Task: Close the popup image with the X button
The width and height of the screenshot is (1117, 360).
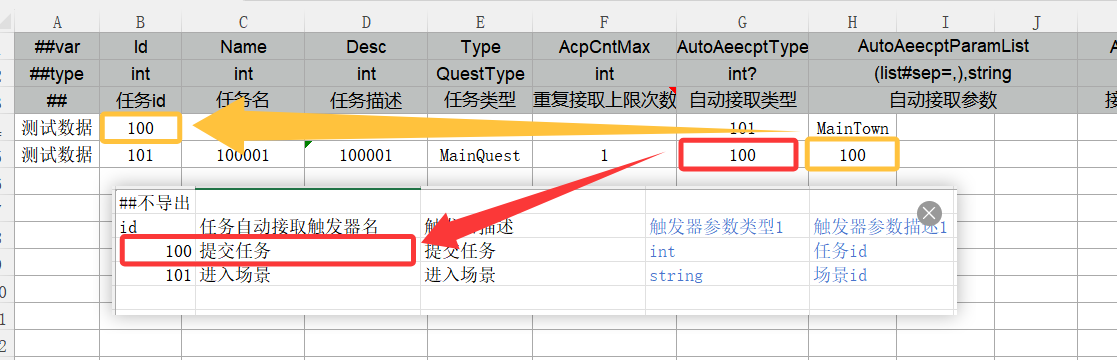Action: 929,212
